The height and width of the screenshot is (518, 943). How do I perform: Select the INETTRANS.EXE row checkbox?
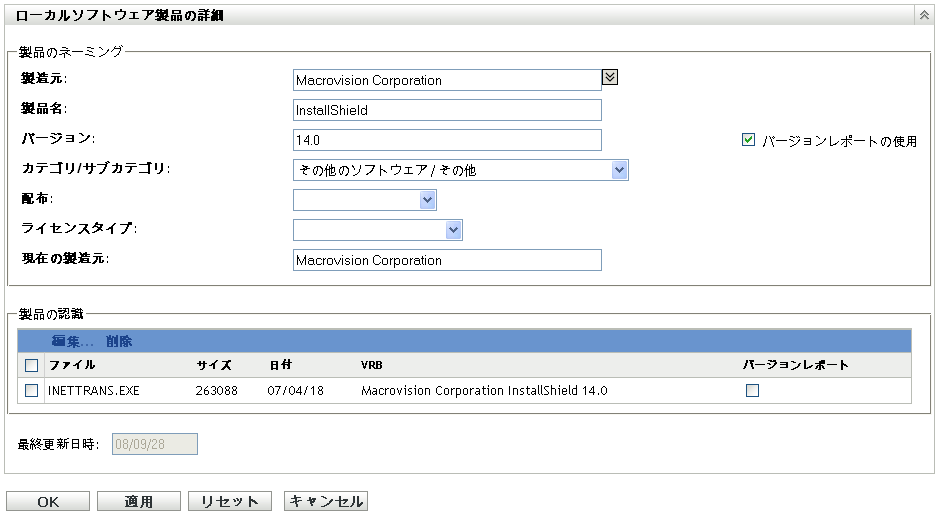pos(32,391)
